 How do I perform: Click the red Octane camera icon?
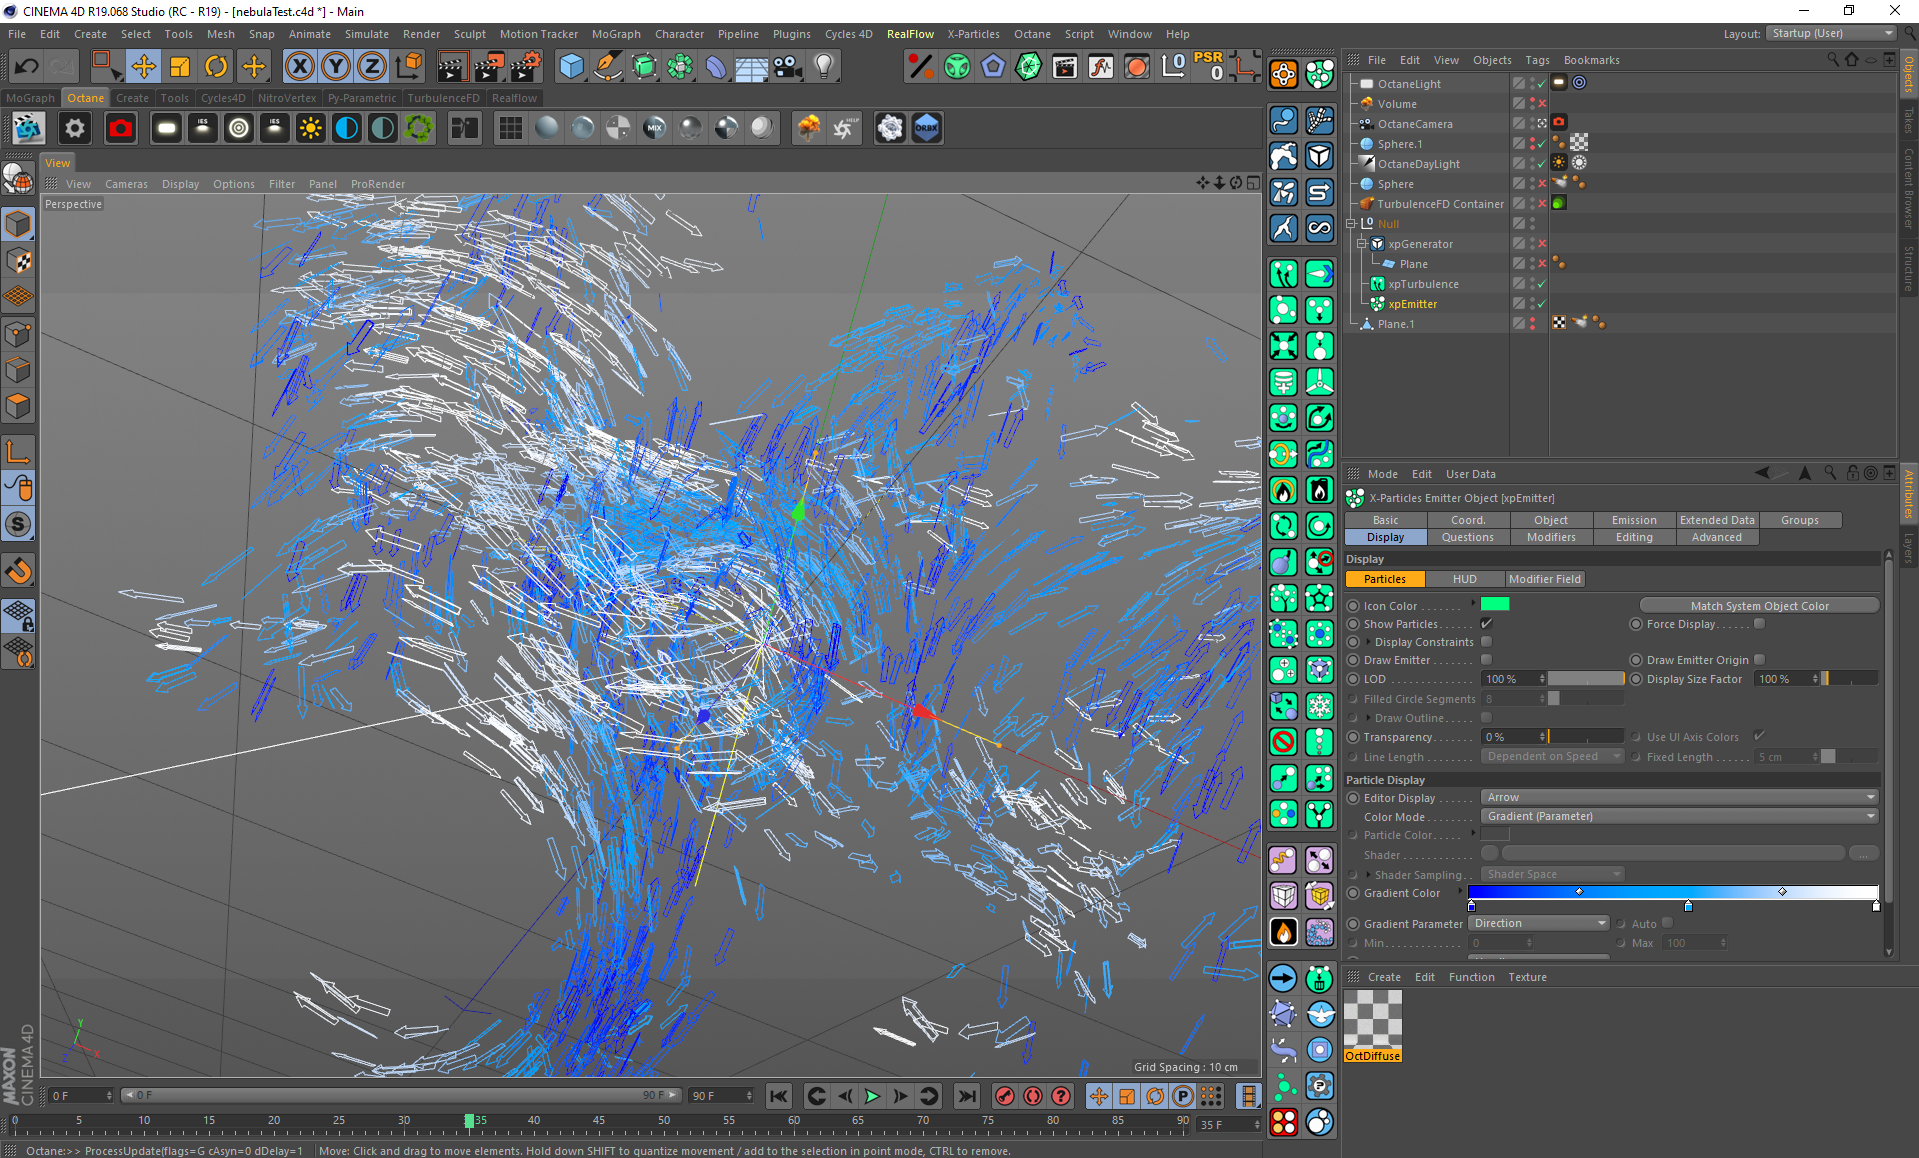pos(121,128)
